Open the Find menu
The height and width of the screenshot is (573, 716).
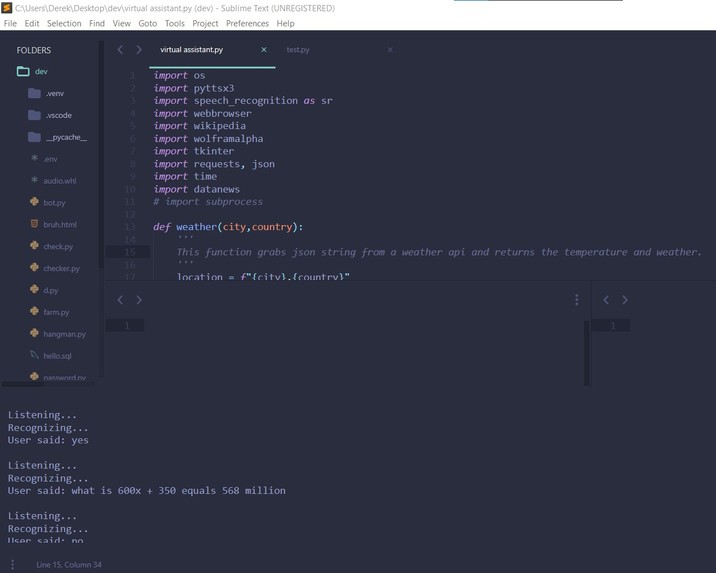pyautogui.click(x=97, y=23)
